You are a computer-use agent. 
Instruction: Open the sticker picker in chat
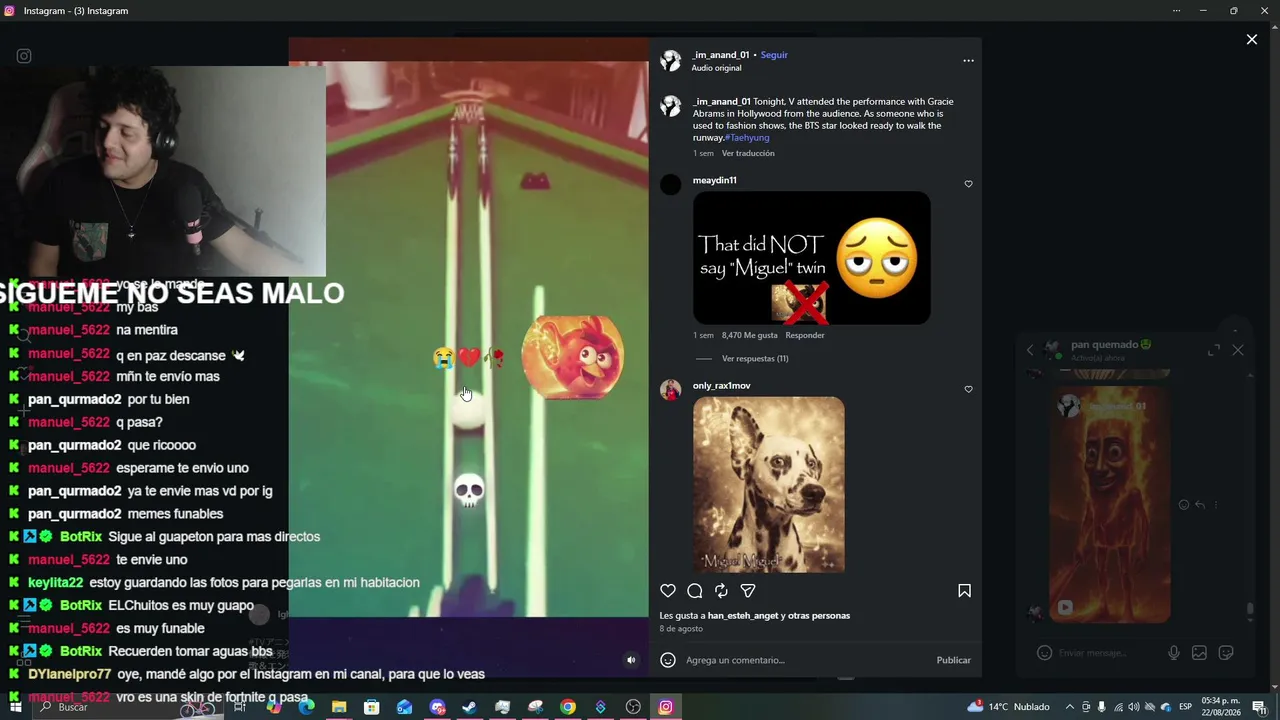(x=1226, y=653)
